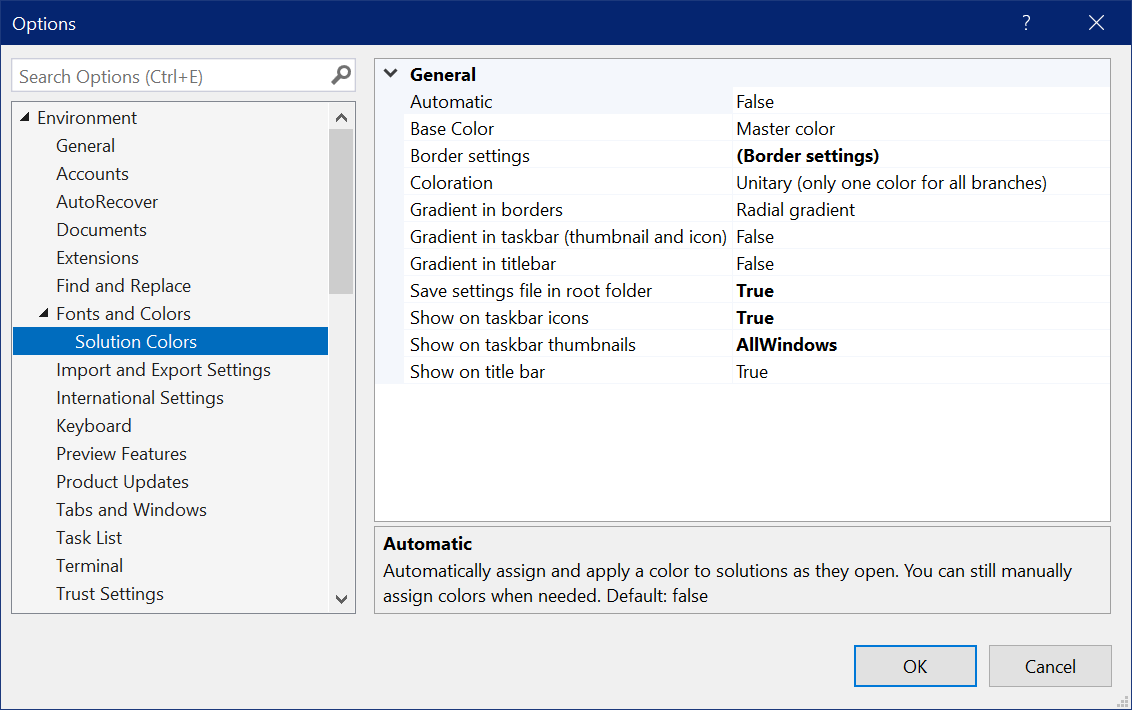The image size is (1132, 710).
Task: Click the AllWindows value
Action: [x=787, y=345]
